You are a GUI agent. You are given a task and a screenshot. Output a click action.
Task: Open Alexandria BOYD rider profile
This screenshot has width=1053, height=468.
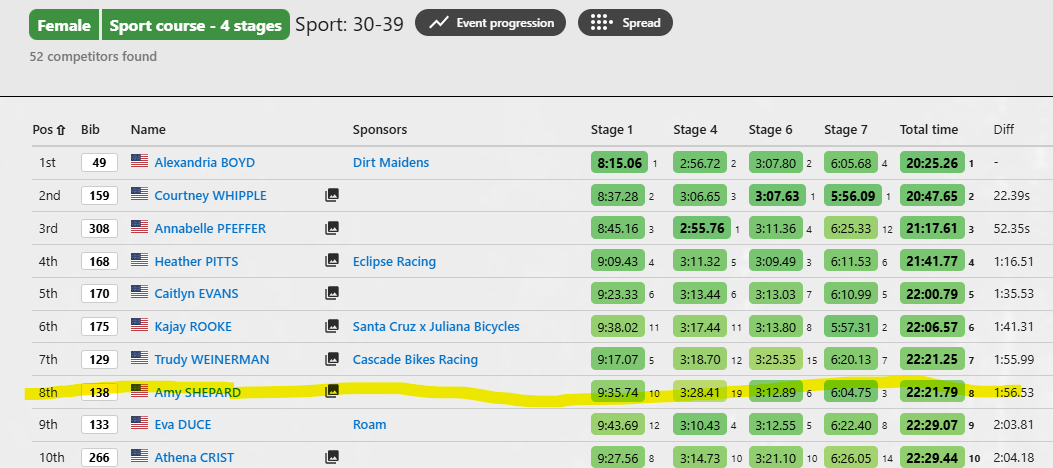coord(205,162)
